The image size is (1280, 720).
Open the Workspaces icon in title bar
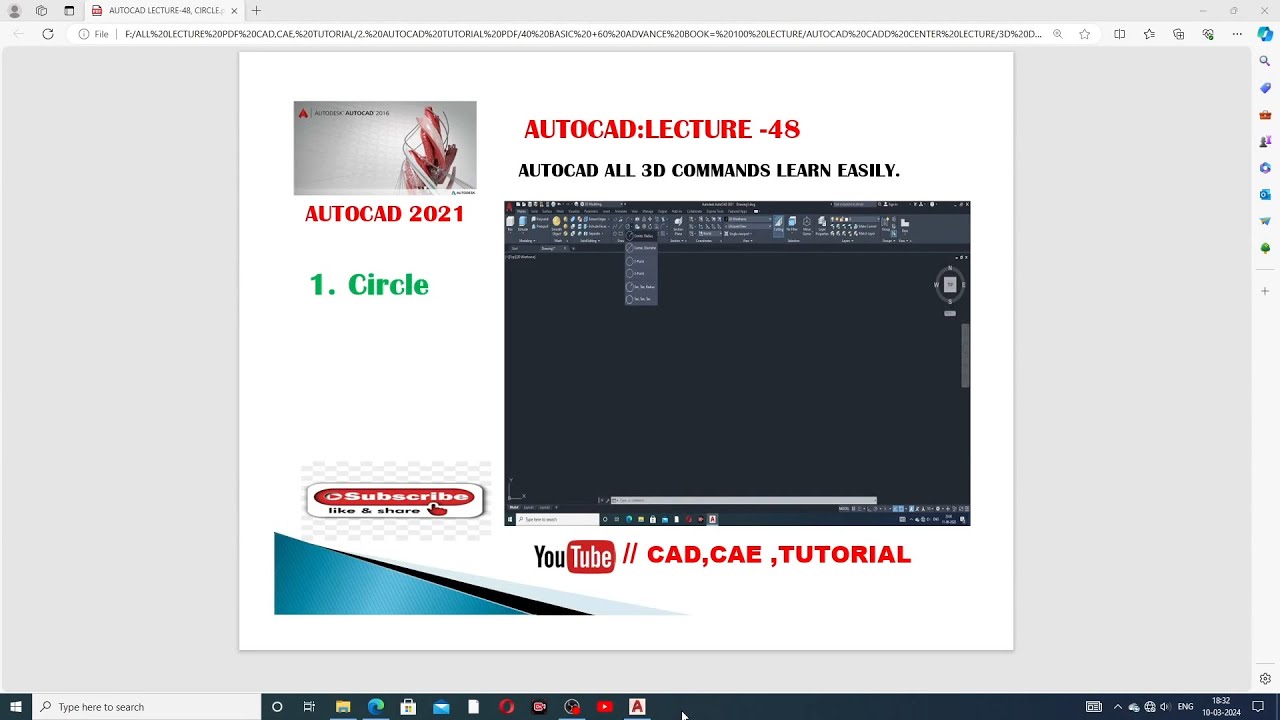click(41, 10)
